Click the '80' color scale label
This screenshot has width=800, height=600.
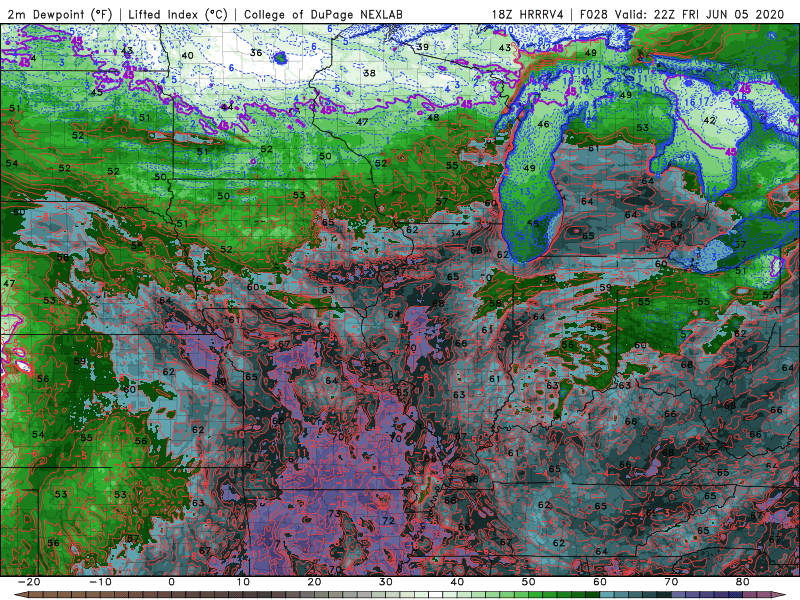(743, 582)
